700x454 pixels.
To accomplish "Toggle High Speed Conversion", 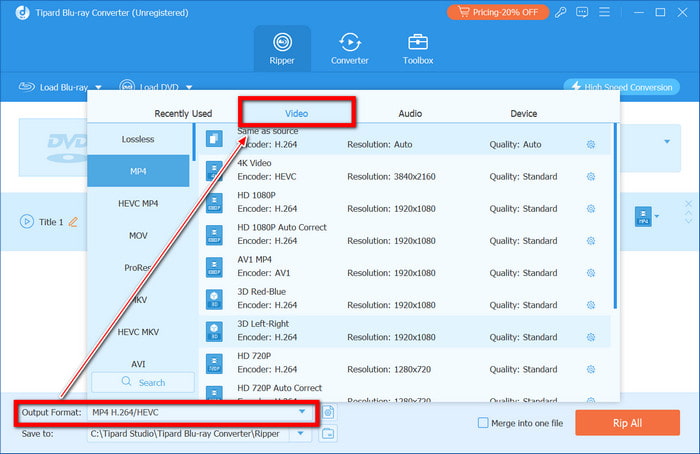I will [621, 87].
